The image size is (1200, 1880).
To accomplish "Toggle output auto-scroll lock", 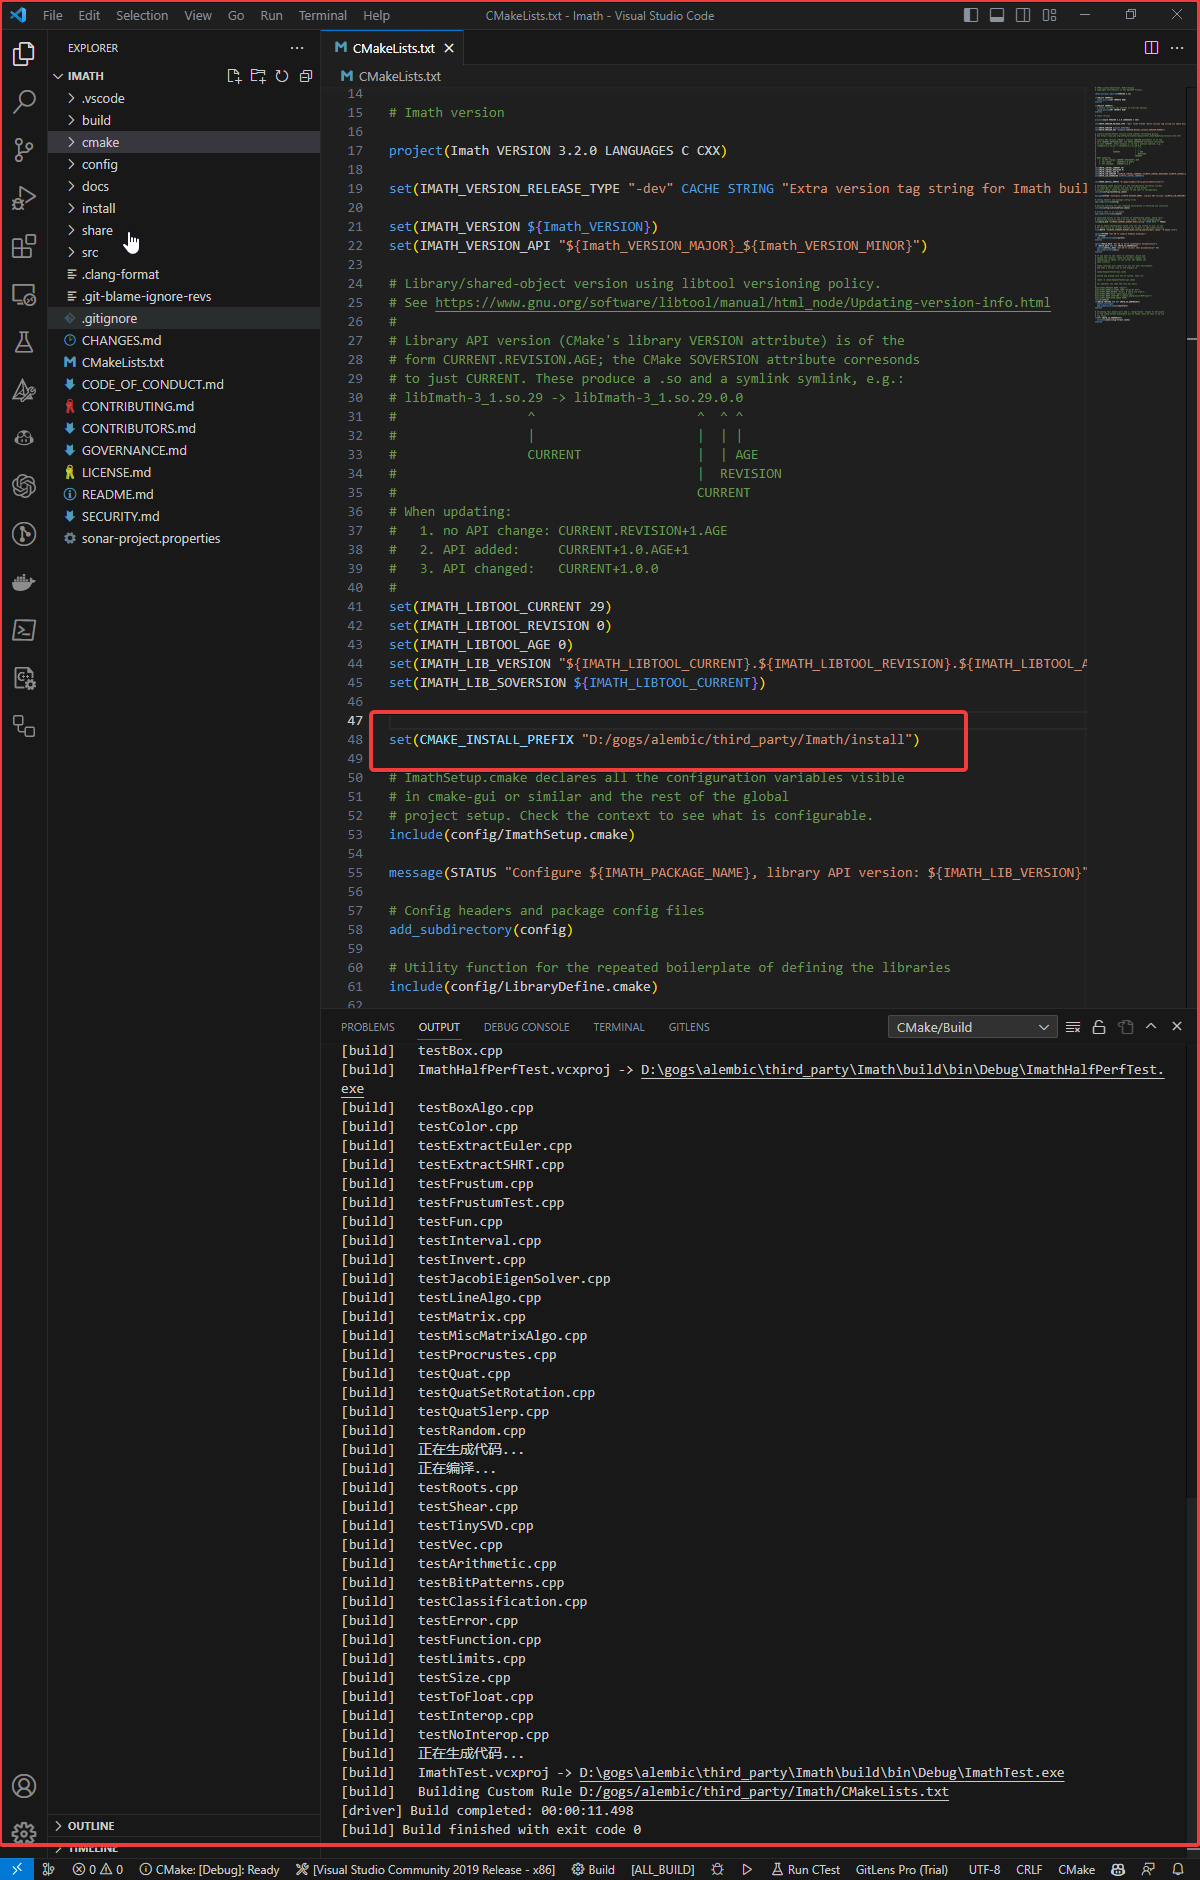I will (1099, 1027).
